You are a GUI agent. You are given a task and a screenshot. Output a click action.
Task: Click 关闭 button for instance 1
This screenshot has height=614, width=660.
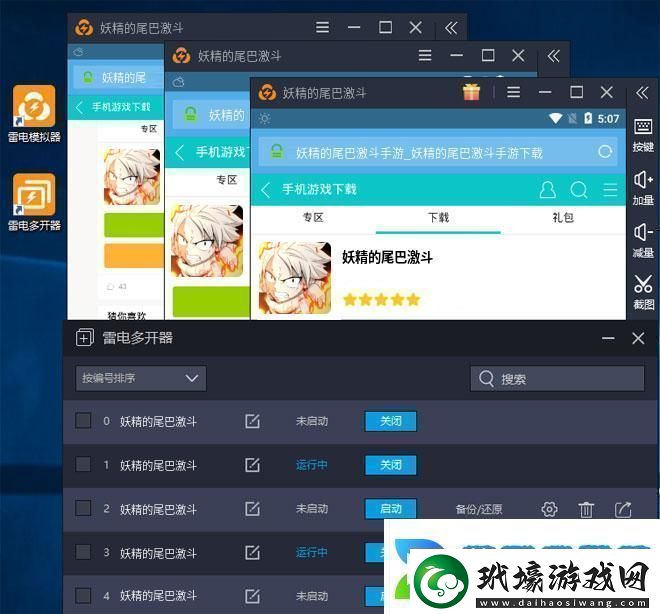(391, 465)
